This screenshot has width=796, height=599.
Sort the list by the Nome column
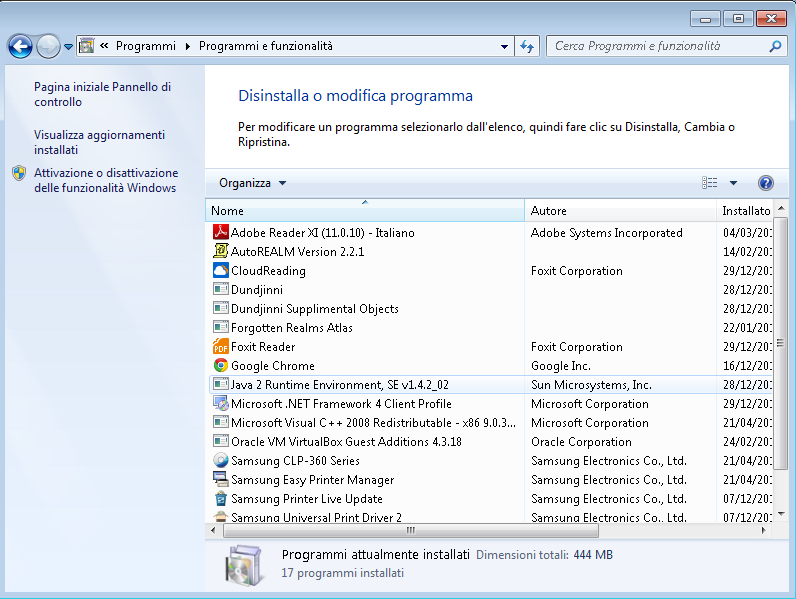(364, 211)
